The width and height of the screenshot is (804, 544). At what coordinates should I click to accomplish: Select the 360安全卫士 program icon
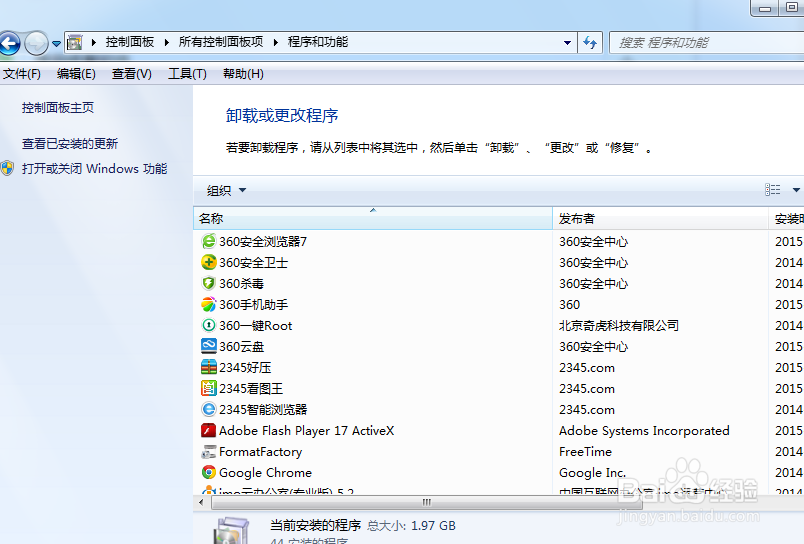point(209,262)
